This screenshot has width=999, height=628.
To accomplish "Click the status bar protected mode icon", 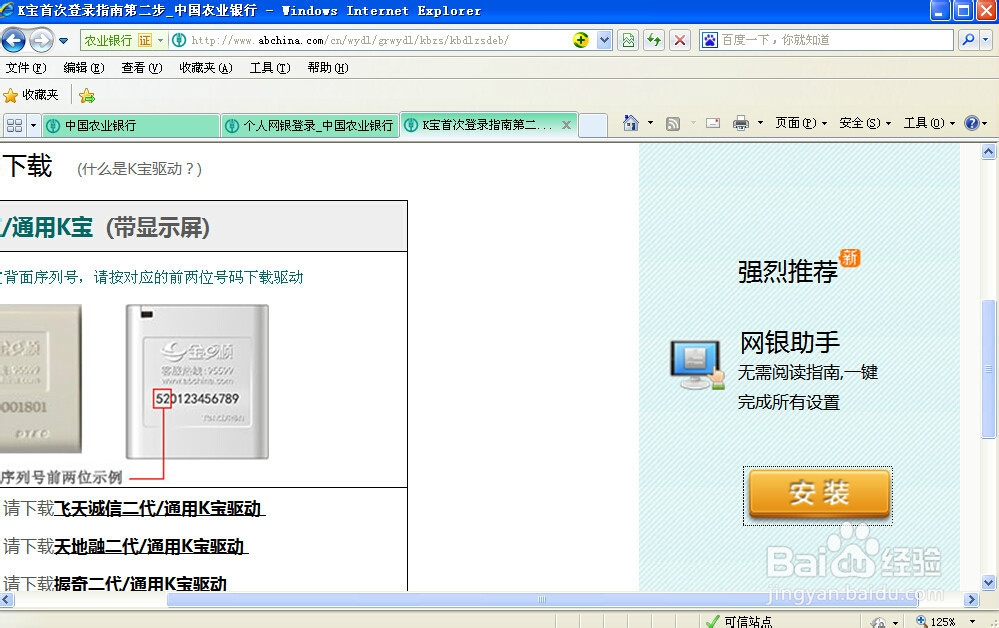I will pos(879,622).
